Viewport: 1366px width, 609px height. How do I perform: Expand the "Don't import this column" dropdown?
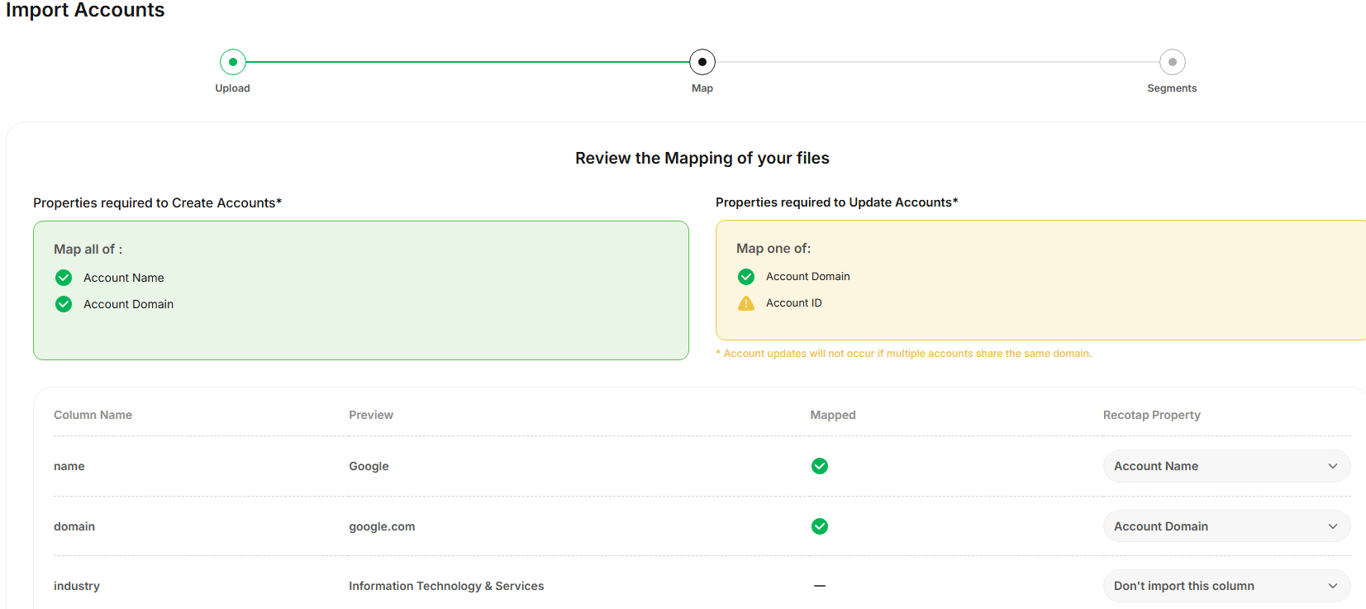coord(1226,586)
